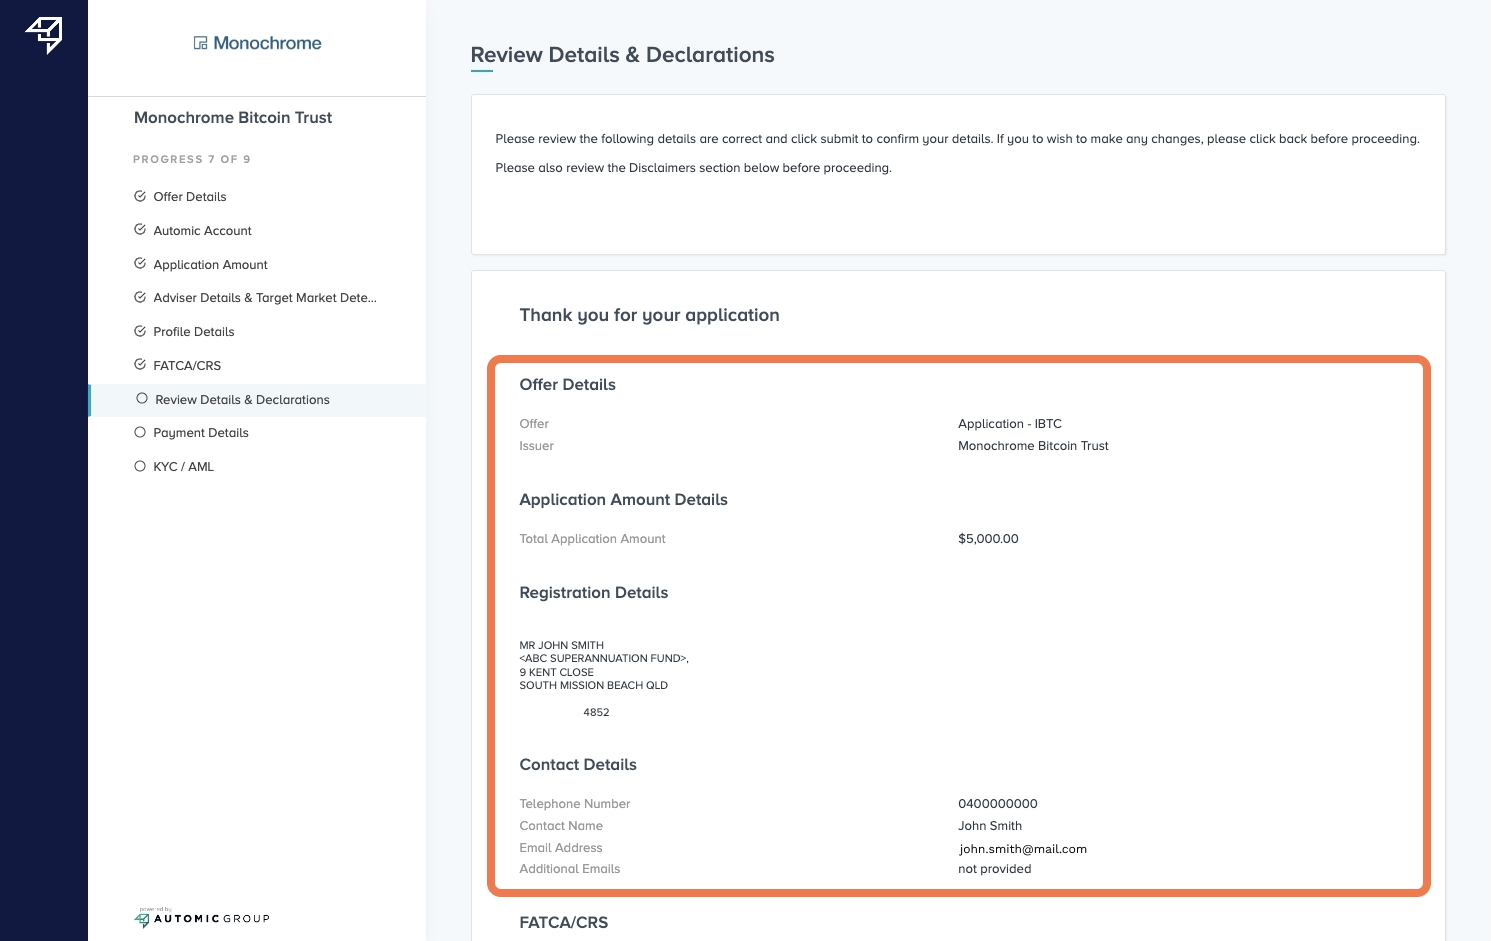Click the Offer label under Offer Details
The width and height of the screenshot is (1491, 941).
(x=534, y=424)
